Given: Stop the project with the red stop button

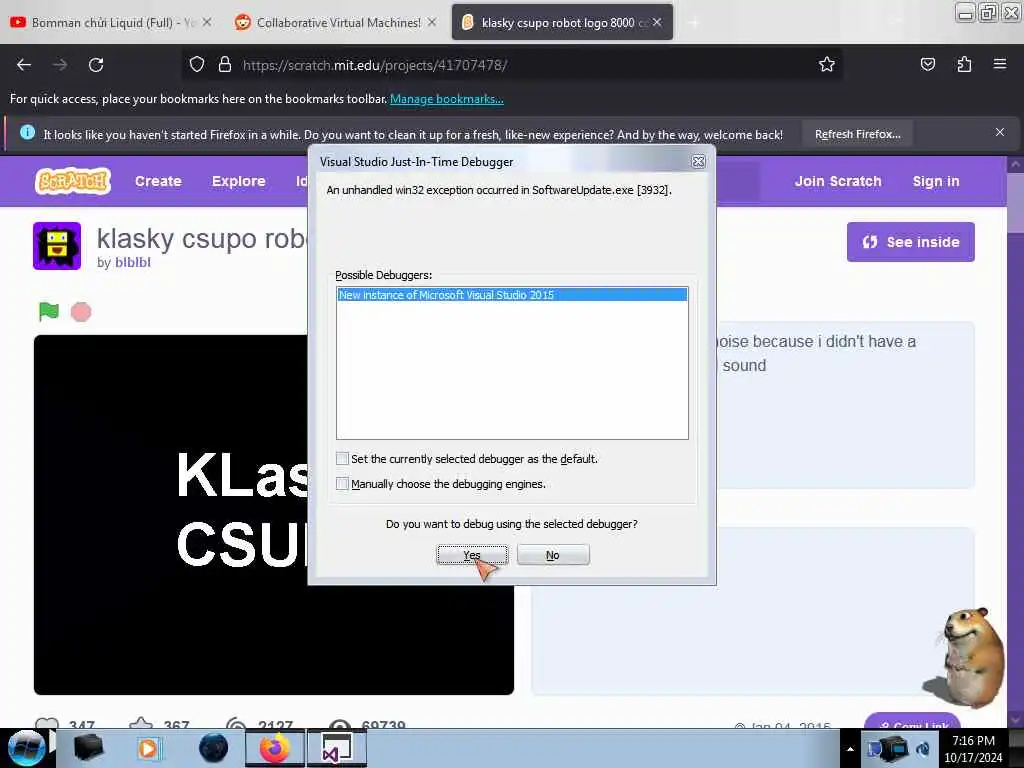Looking at the screenshot, I should 81,312.
